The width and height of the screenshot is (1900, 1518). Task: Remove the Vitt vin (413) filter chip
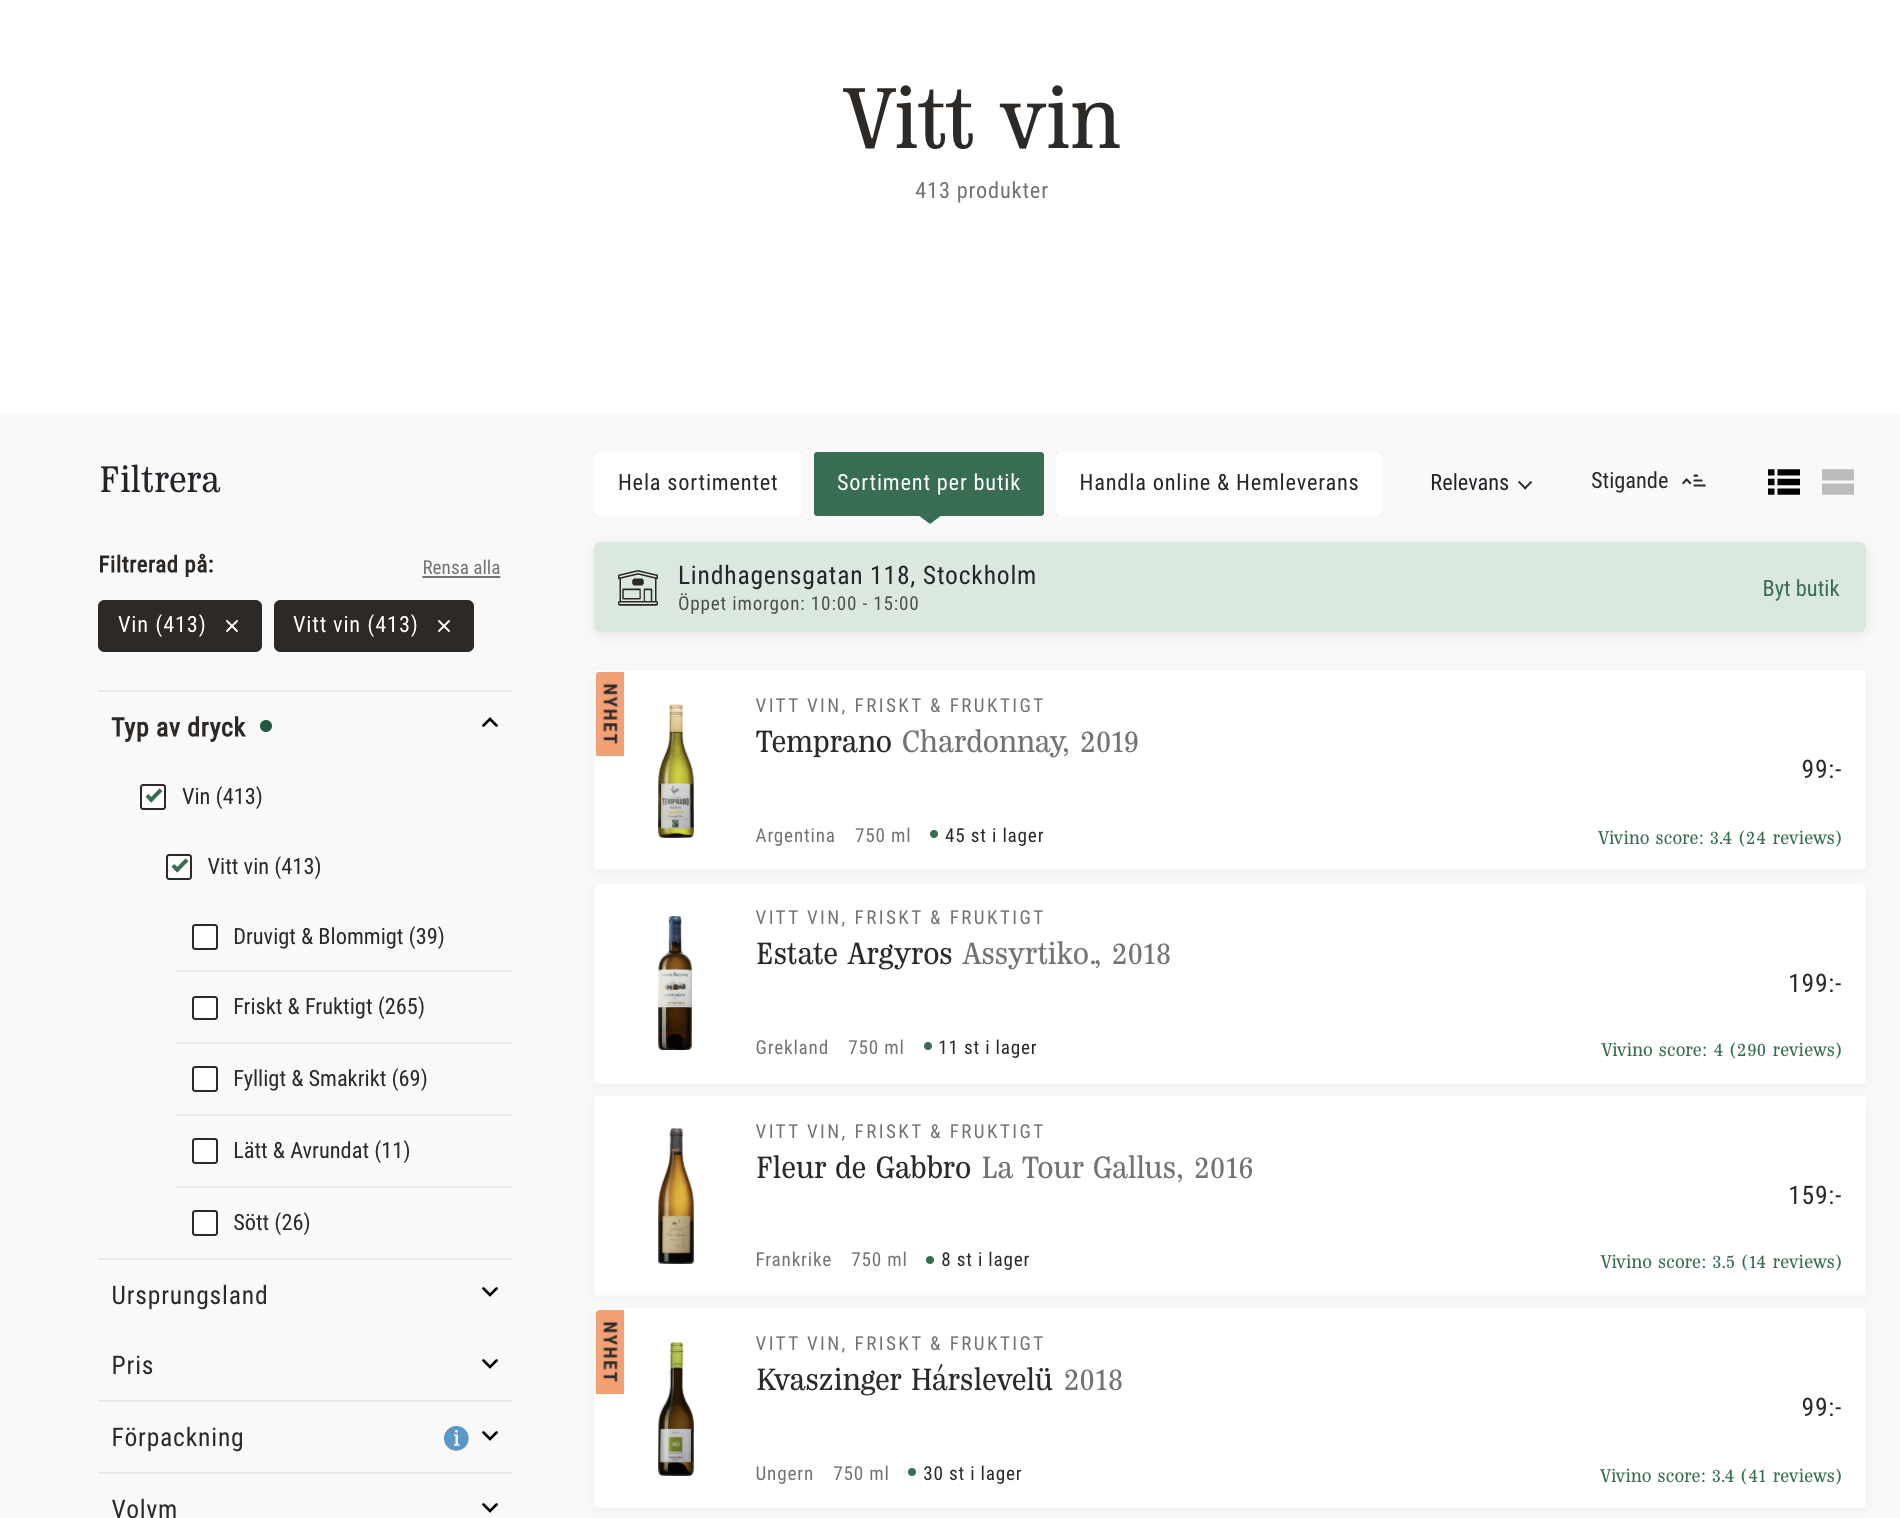(x=444, y=626)
